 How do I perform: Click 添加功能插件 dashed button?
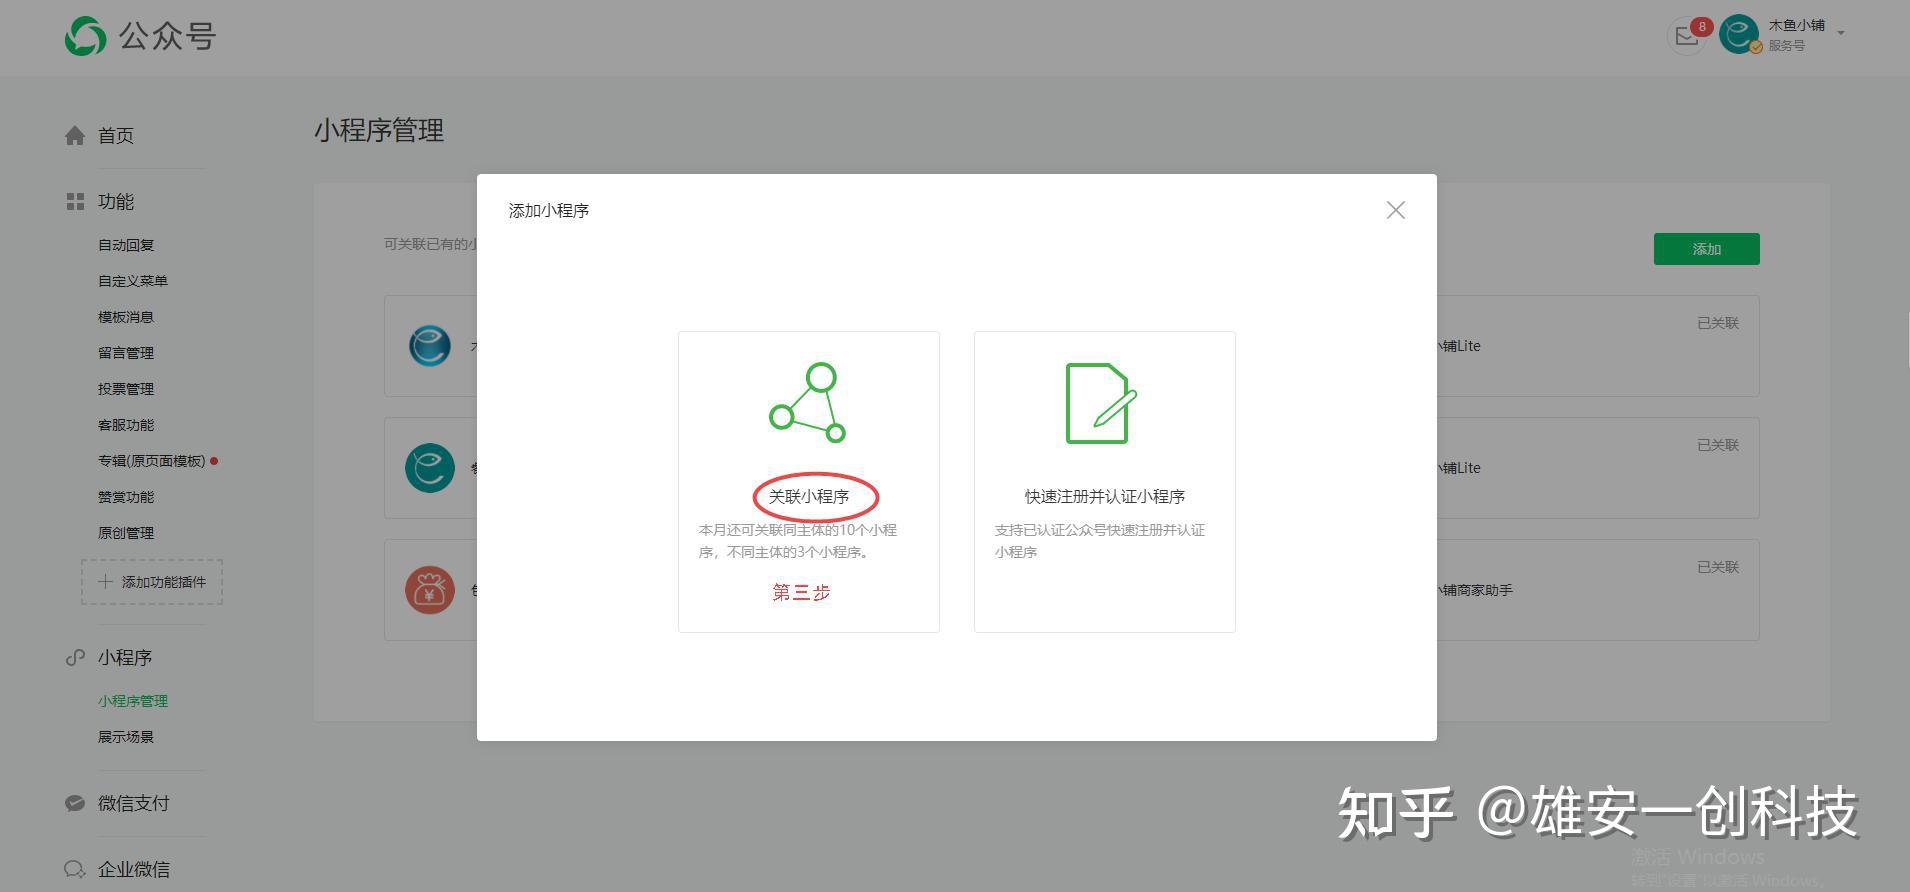[152, 582]
